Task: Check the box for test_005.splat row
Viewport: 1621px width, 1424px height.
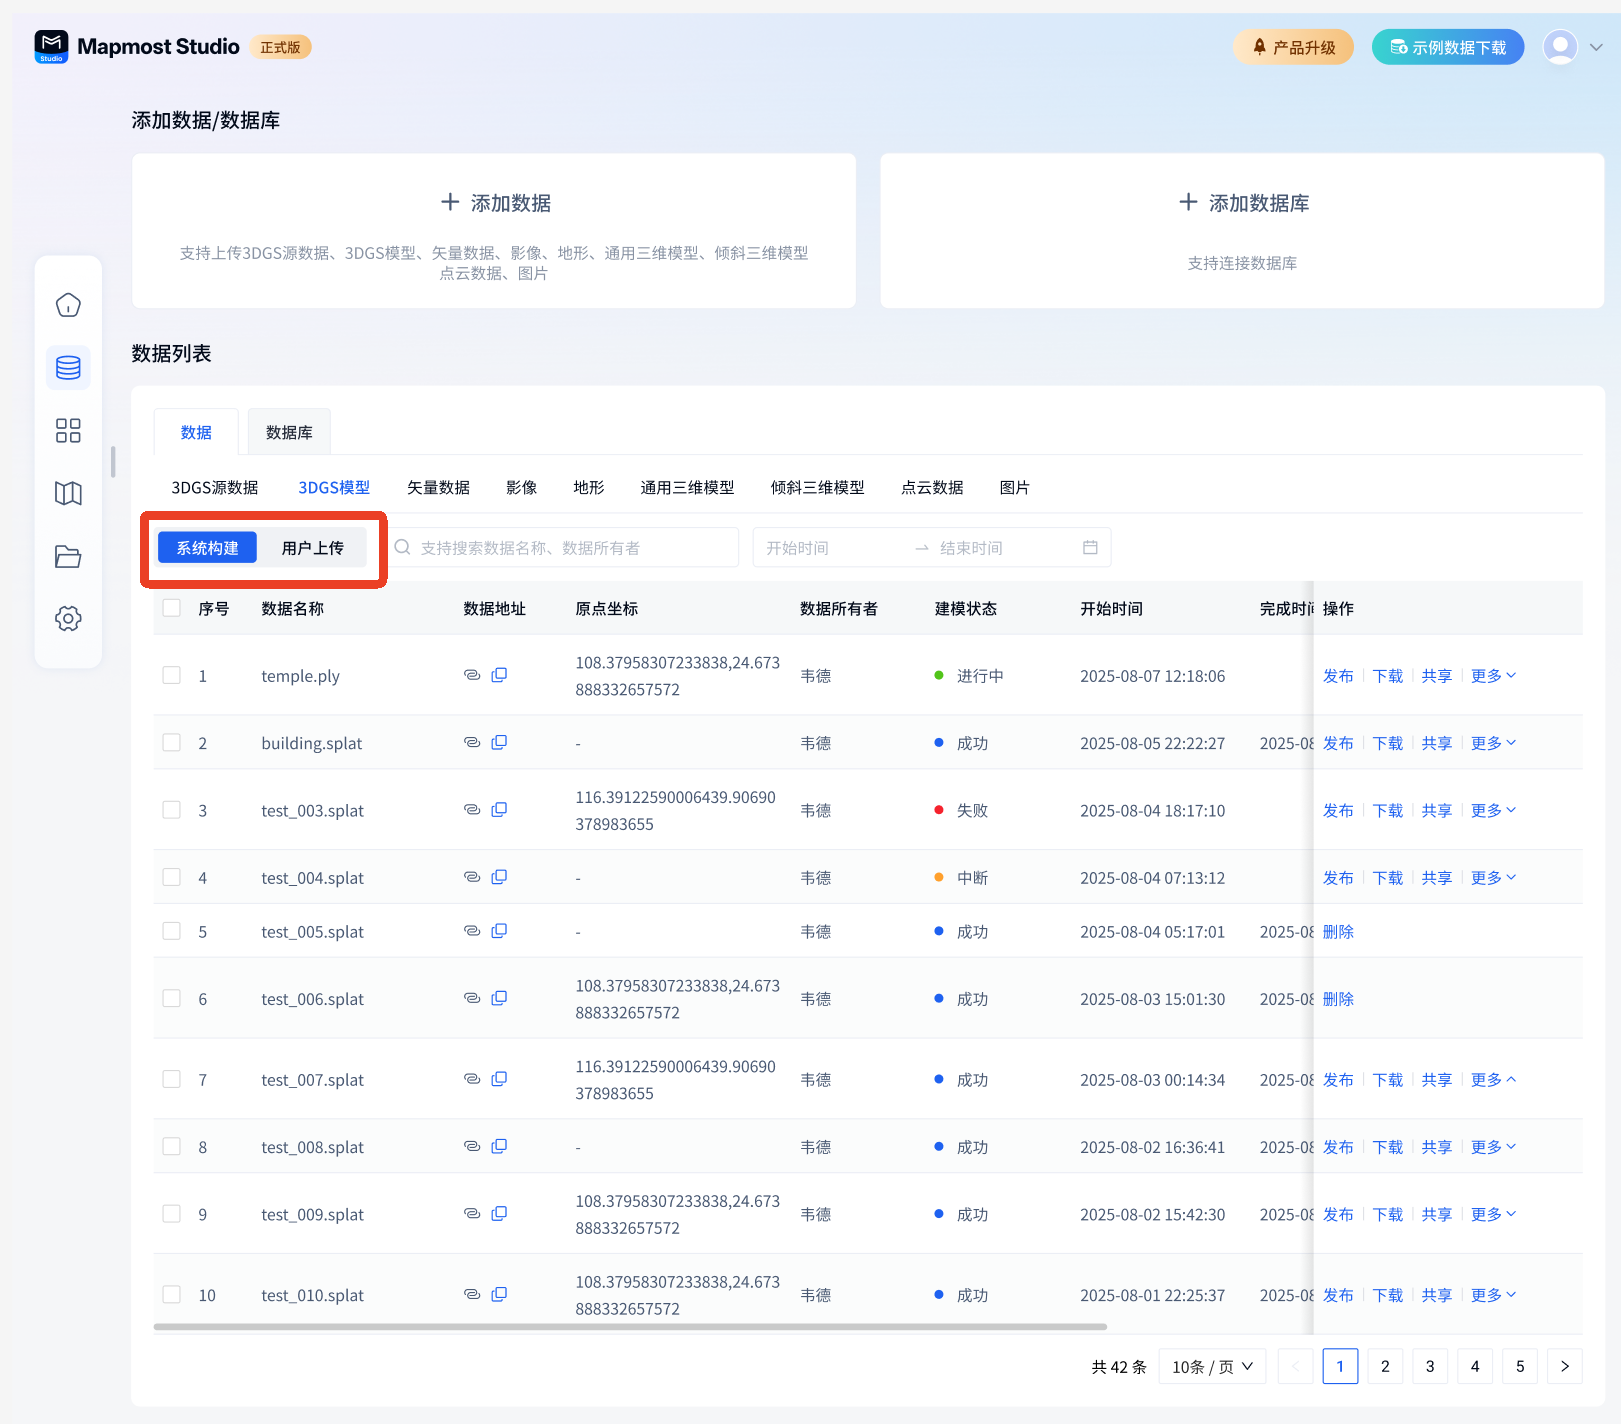Action: (172, 931)
